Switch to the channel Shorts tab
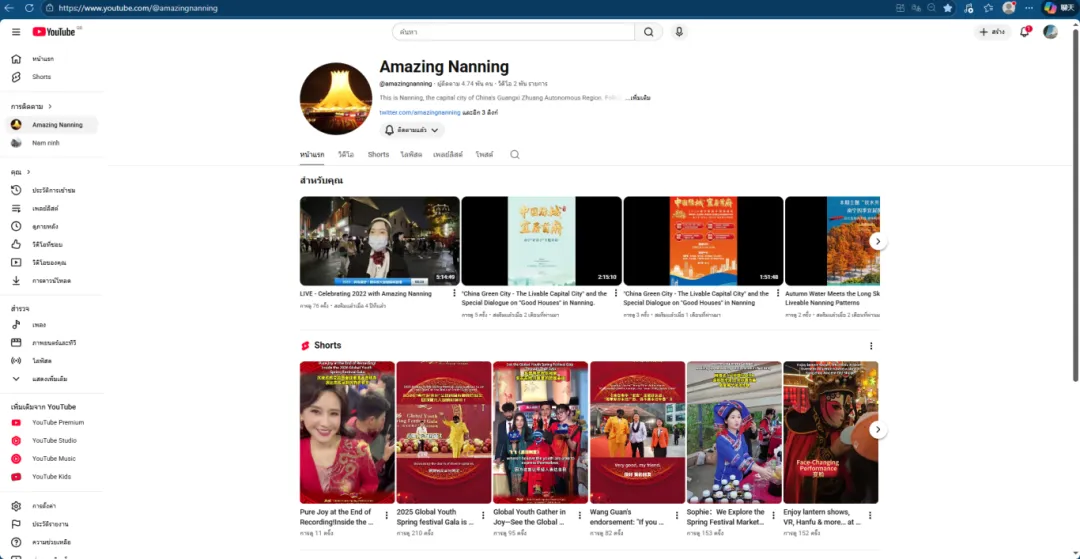Screen dimensions: 1080x559 [x=378, y=155]
